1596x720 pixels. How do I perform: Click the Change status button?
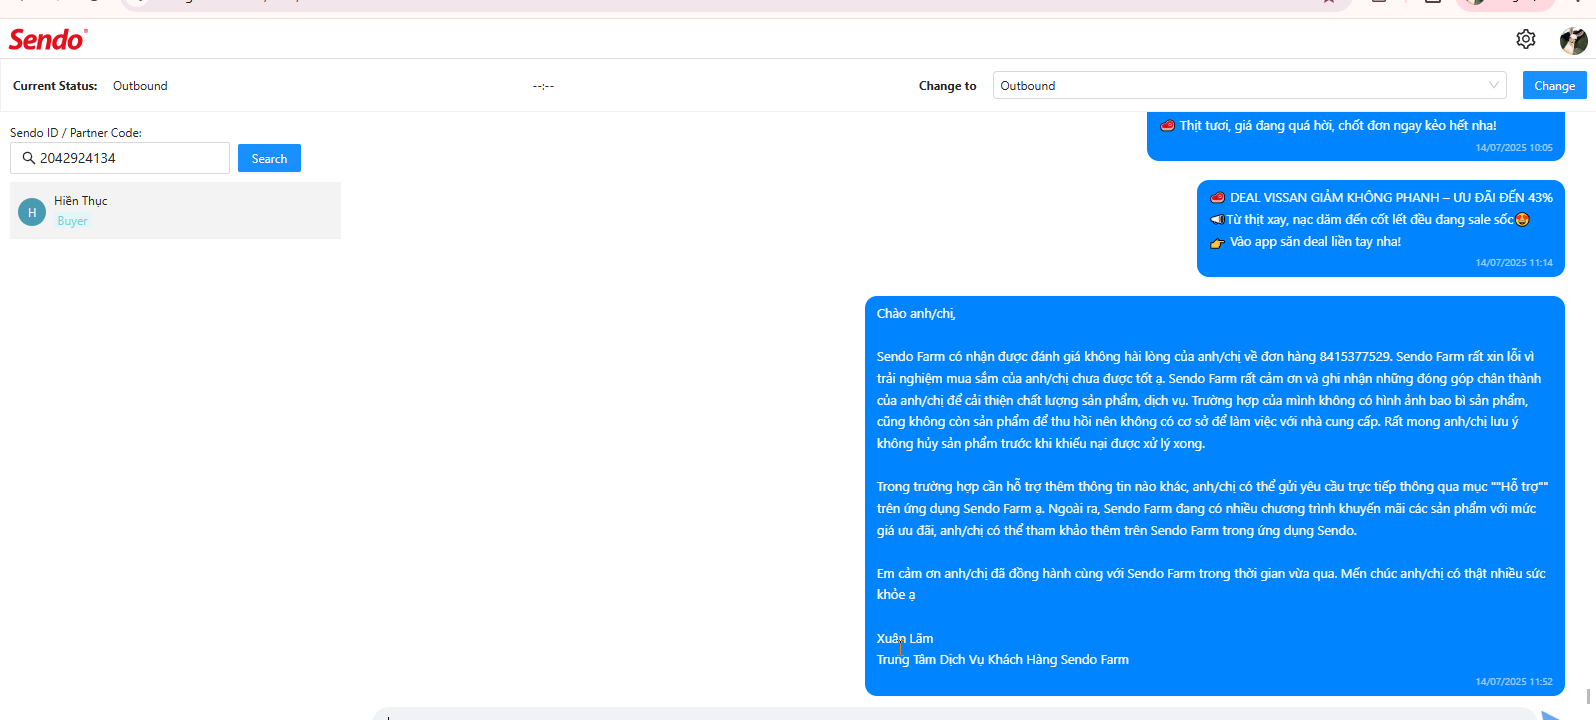tap(1554, 86)
